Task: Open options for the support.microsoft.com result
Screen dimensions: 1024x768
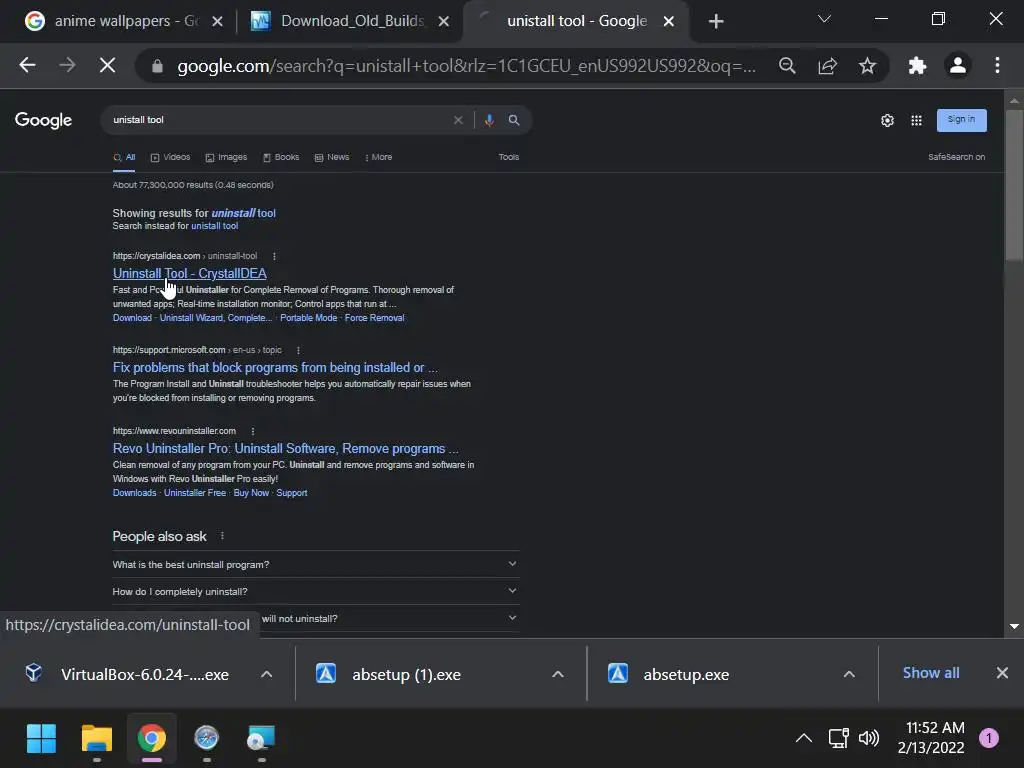Action: click(298, 350)
